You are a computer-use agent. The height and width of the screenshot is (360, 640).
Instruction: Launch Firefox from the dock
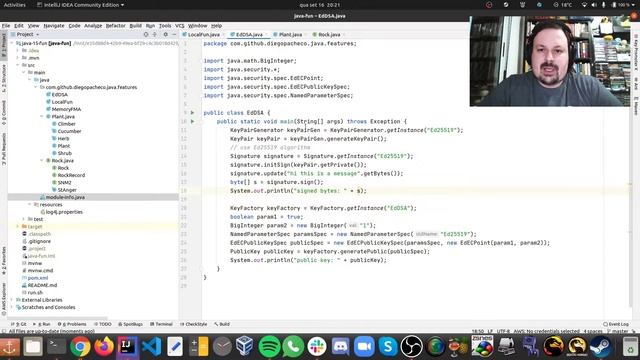[104, 347]
